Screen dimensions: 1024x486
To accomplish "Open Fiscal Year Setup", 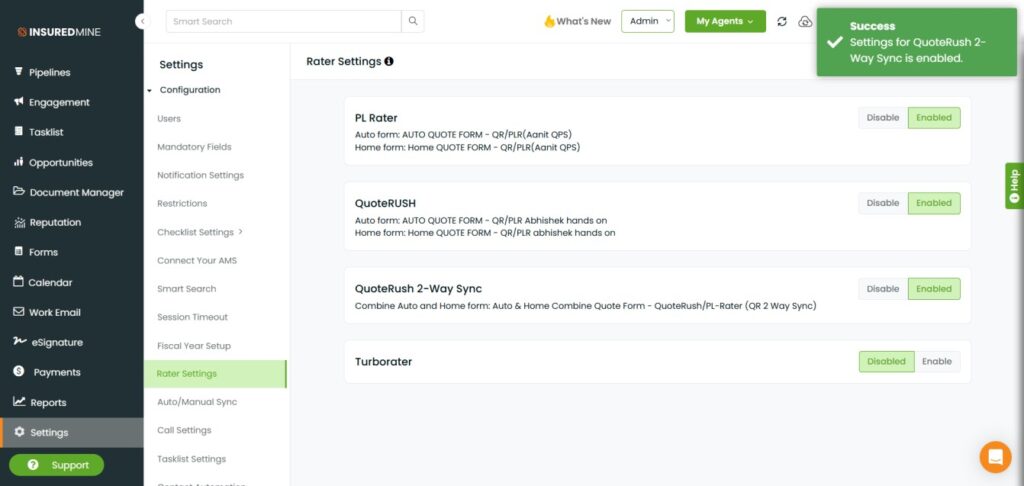I will pyautogui.click(x=194, y=346).
